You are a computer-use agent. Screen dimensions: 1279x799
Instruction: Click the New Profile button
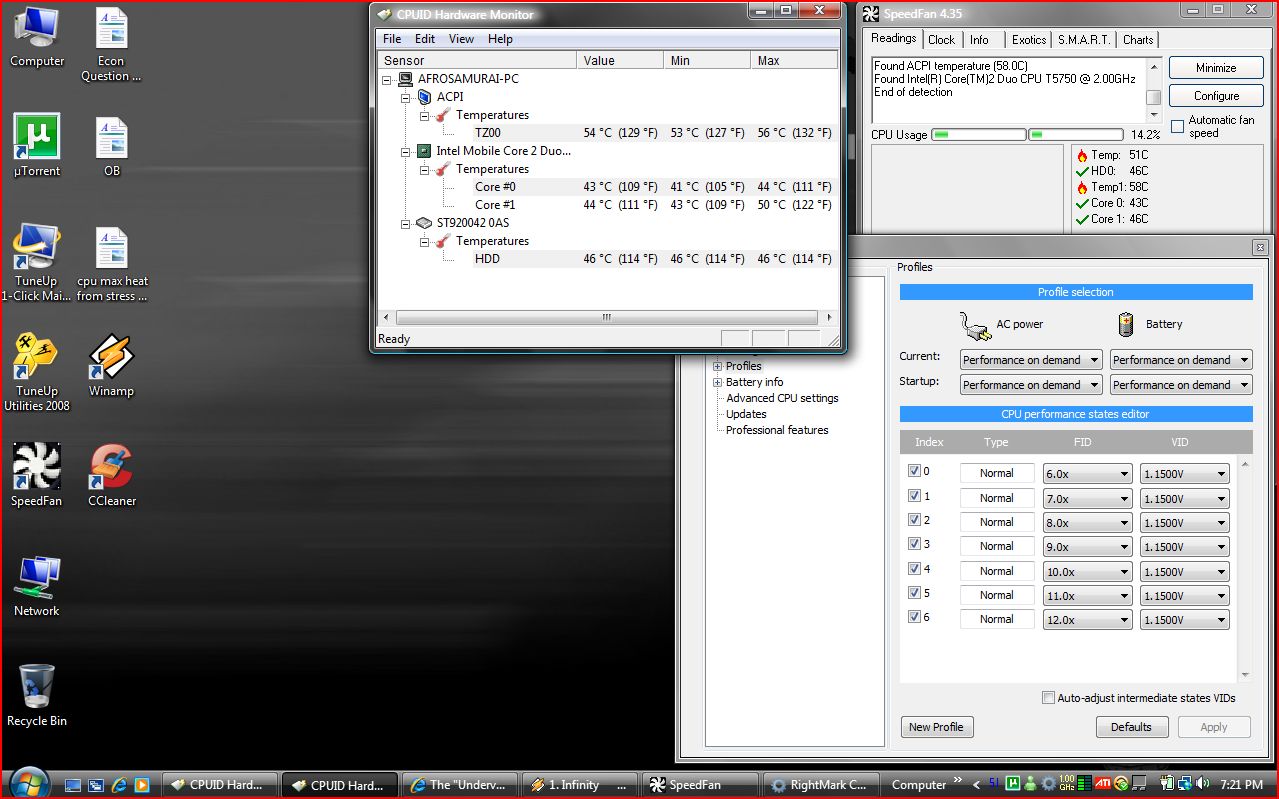937,727
